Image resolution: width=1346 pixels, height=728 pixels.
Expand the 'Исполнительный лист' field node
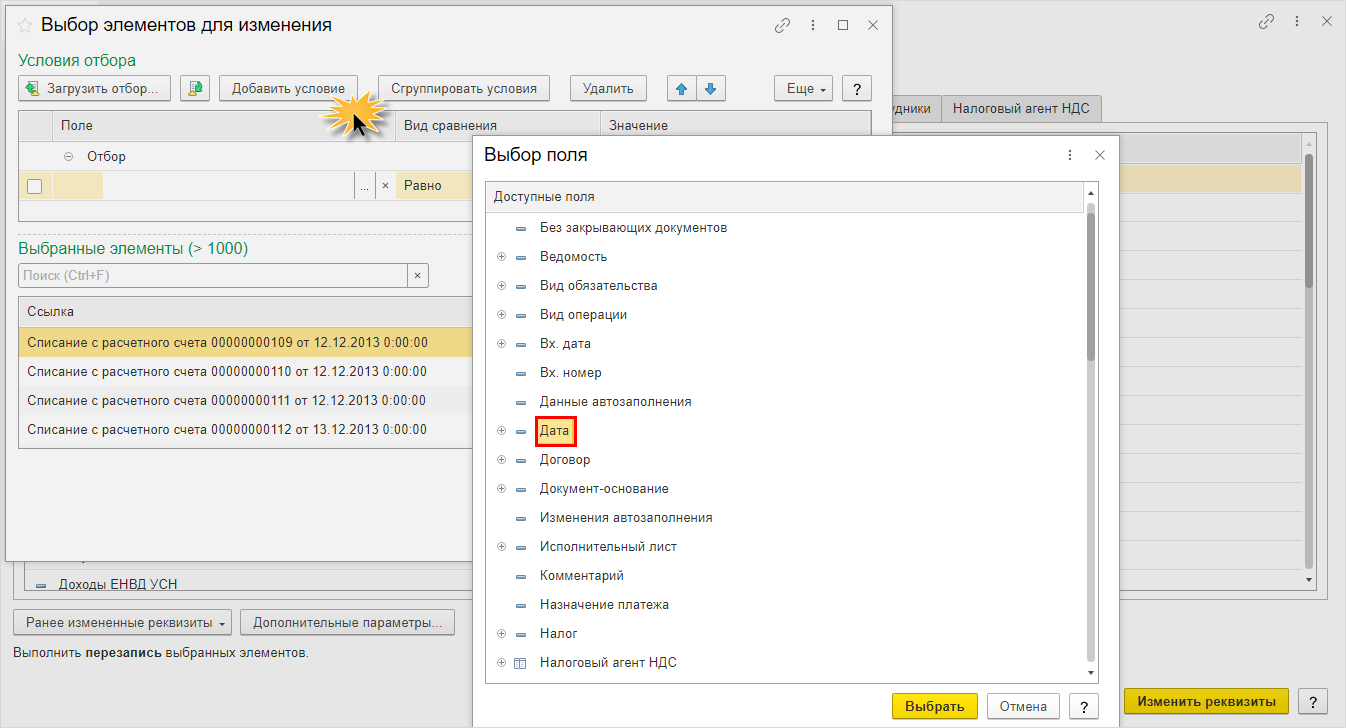click(x=501, y=547)
